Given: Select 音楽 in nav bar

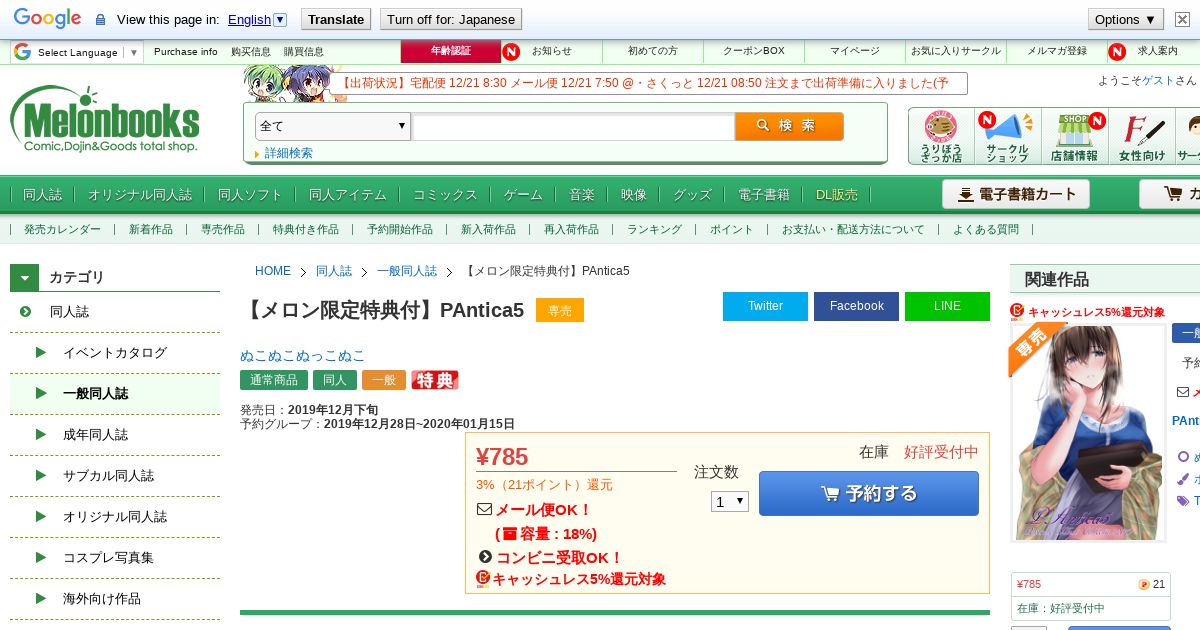Looking at the screenshot, I should pyautogui.click(x=582, y=195).
